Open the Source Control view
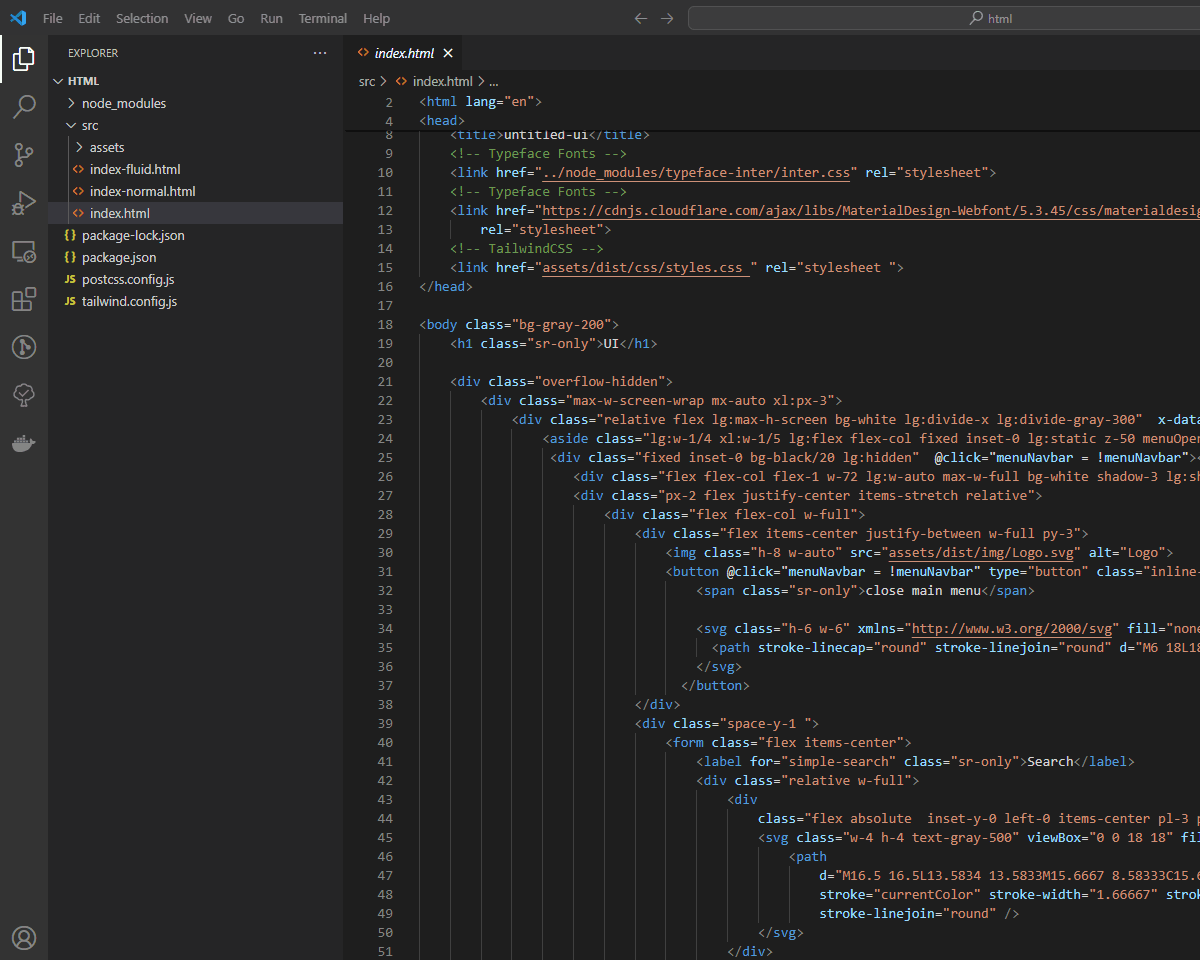The height and width of the screenshot is (960, 1200). 24,155
